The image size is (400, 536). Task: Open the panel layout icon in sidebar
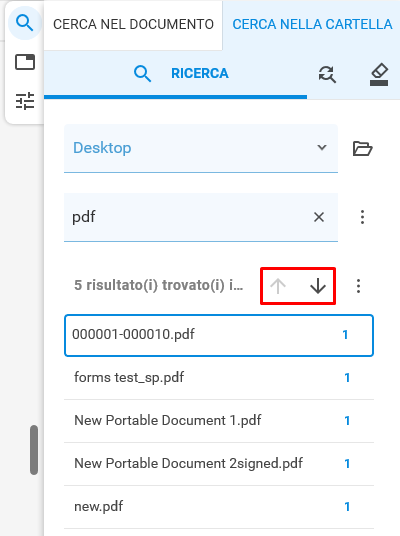25,62
